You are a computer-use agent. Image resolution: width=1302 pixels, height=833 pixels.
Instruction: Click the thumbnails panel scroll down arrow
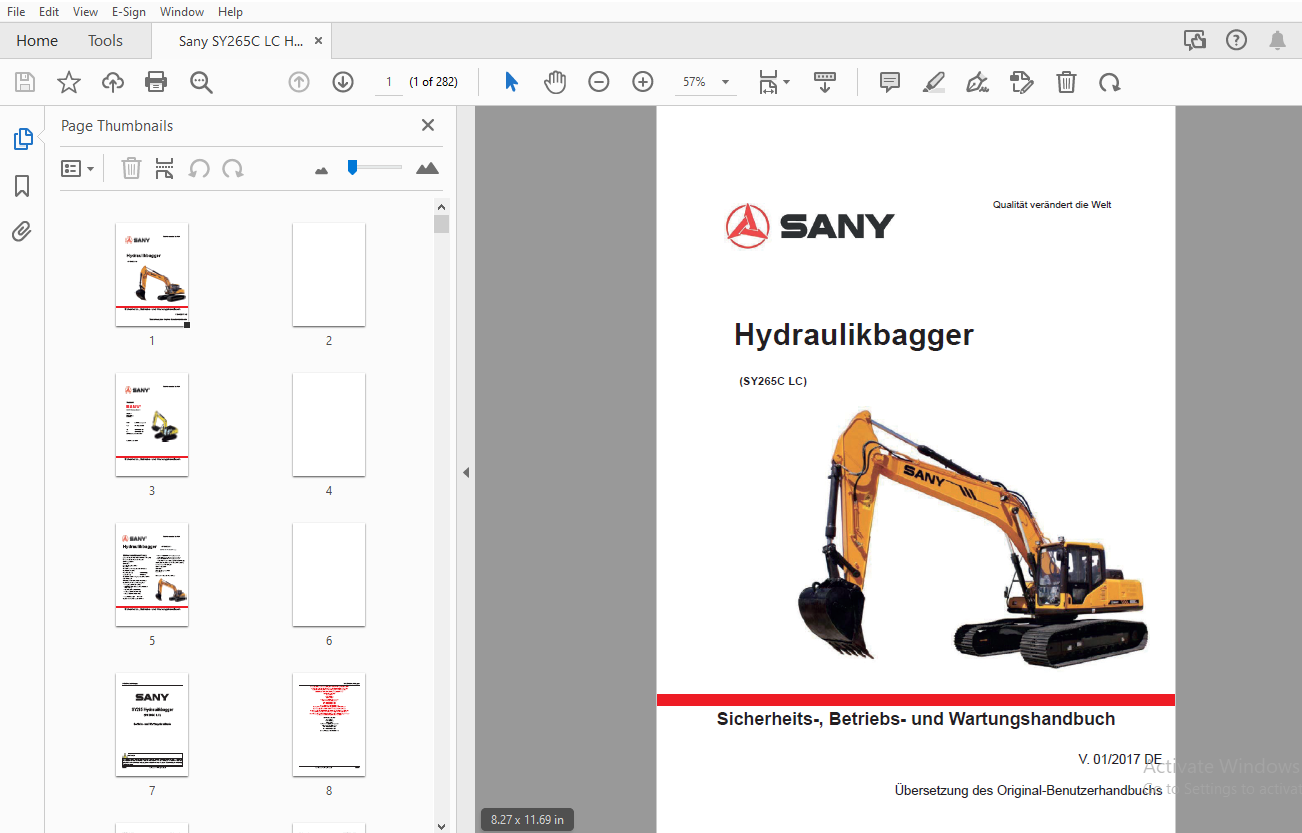(x=441, y=826)
